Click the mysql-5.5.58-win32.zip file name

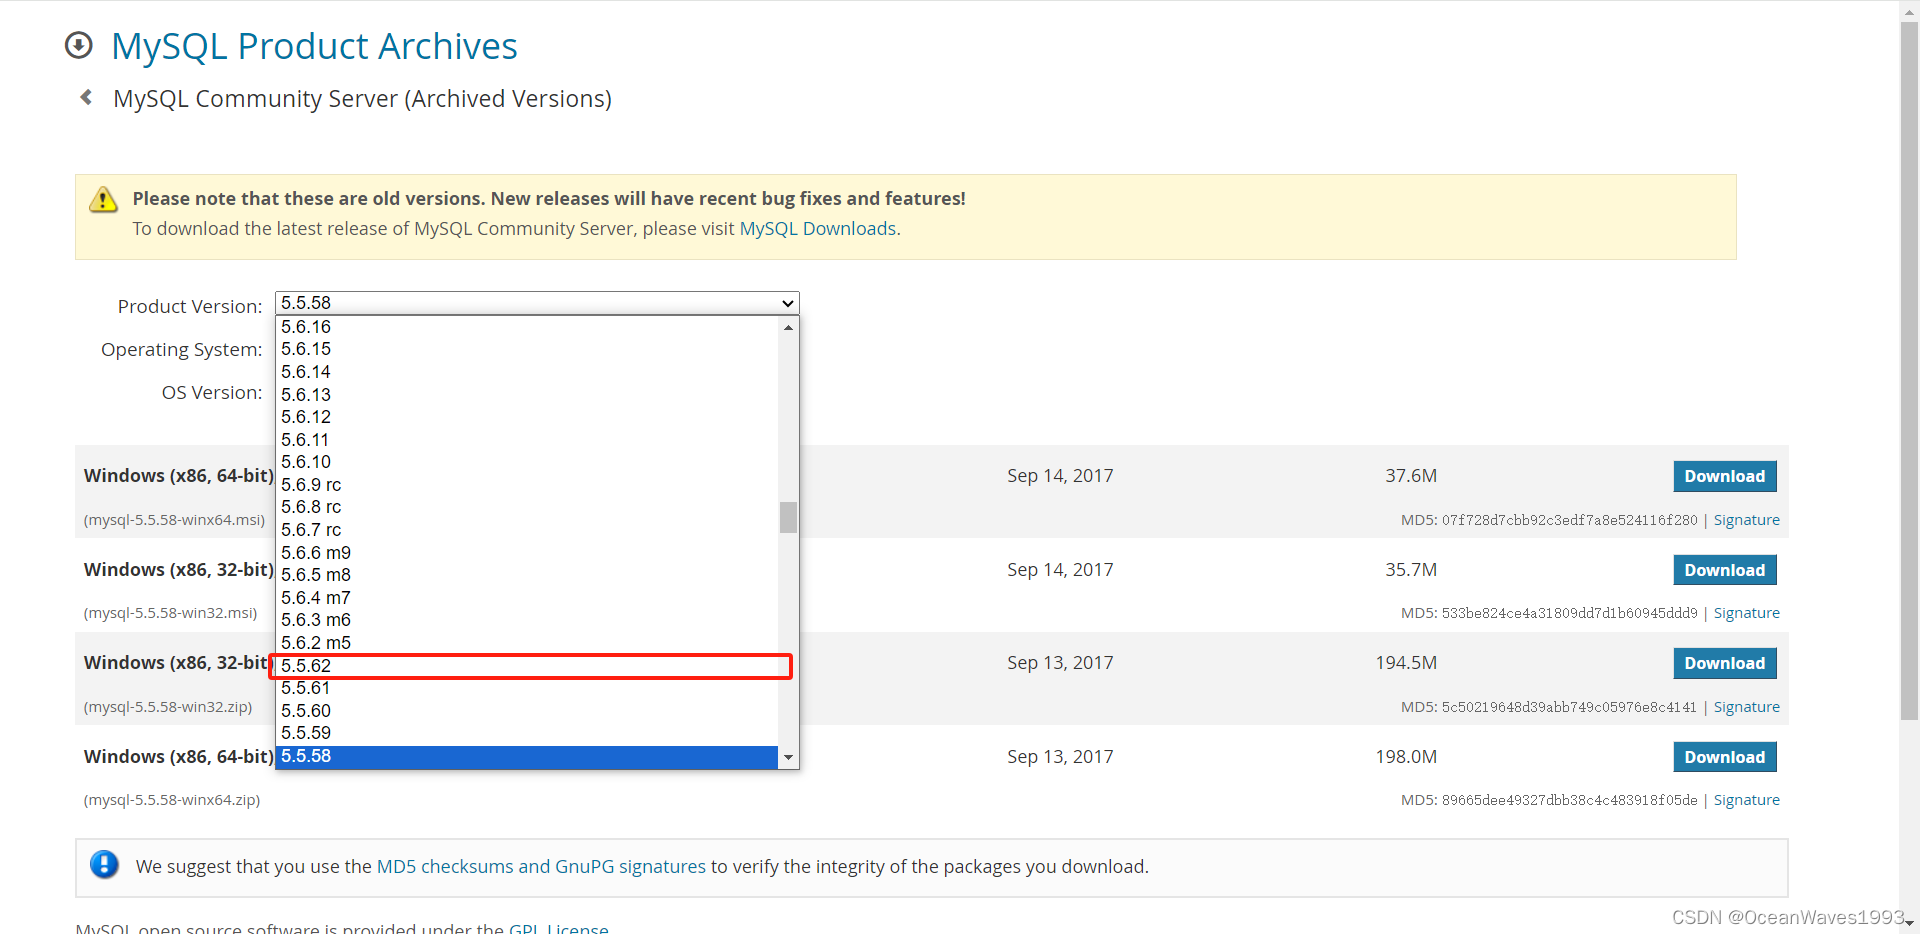click(x=168, y=707)
